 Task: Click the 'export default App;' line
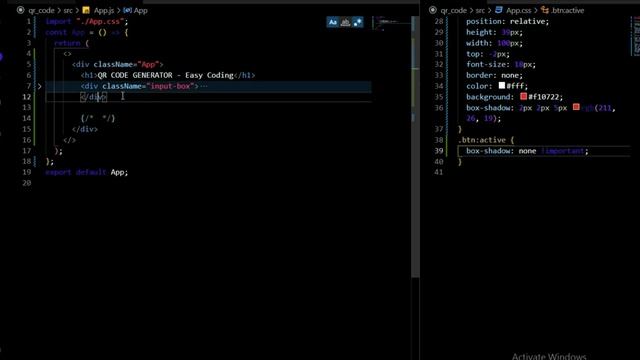pos(87,172)
